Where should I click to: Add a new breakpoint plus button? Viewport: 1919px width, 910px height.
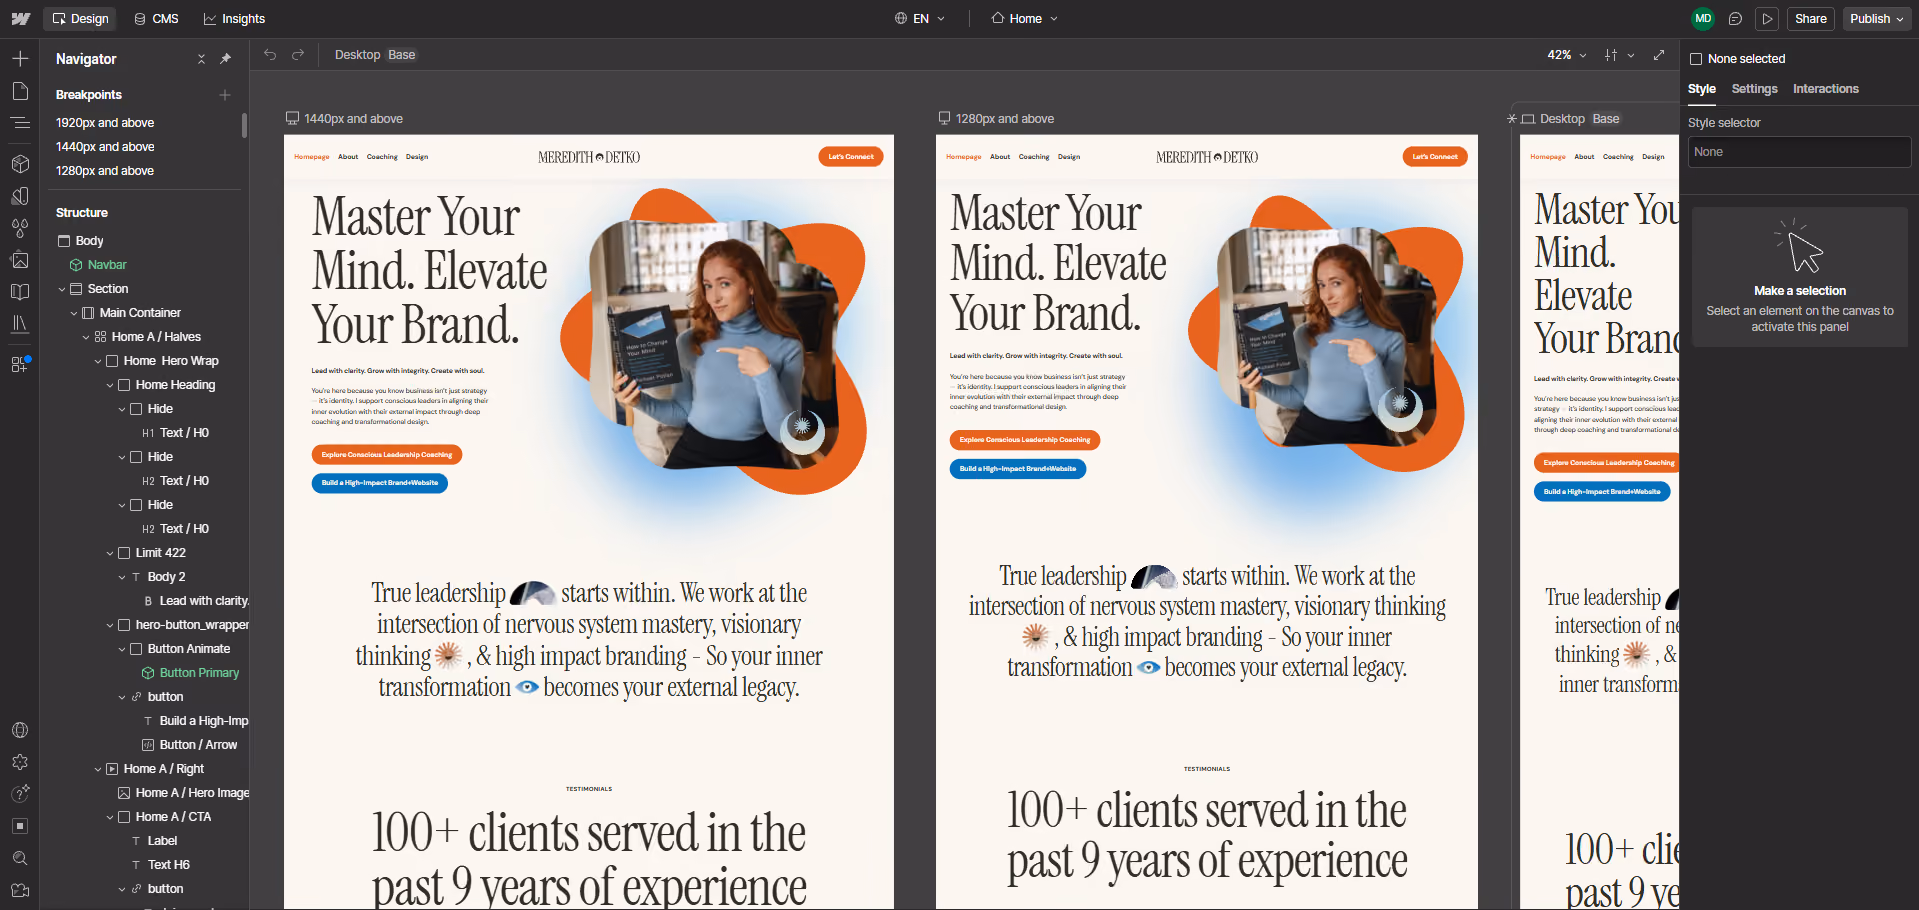tap(225, 95)
